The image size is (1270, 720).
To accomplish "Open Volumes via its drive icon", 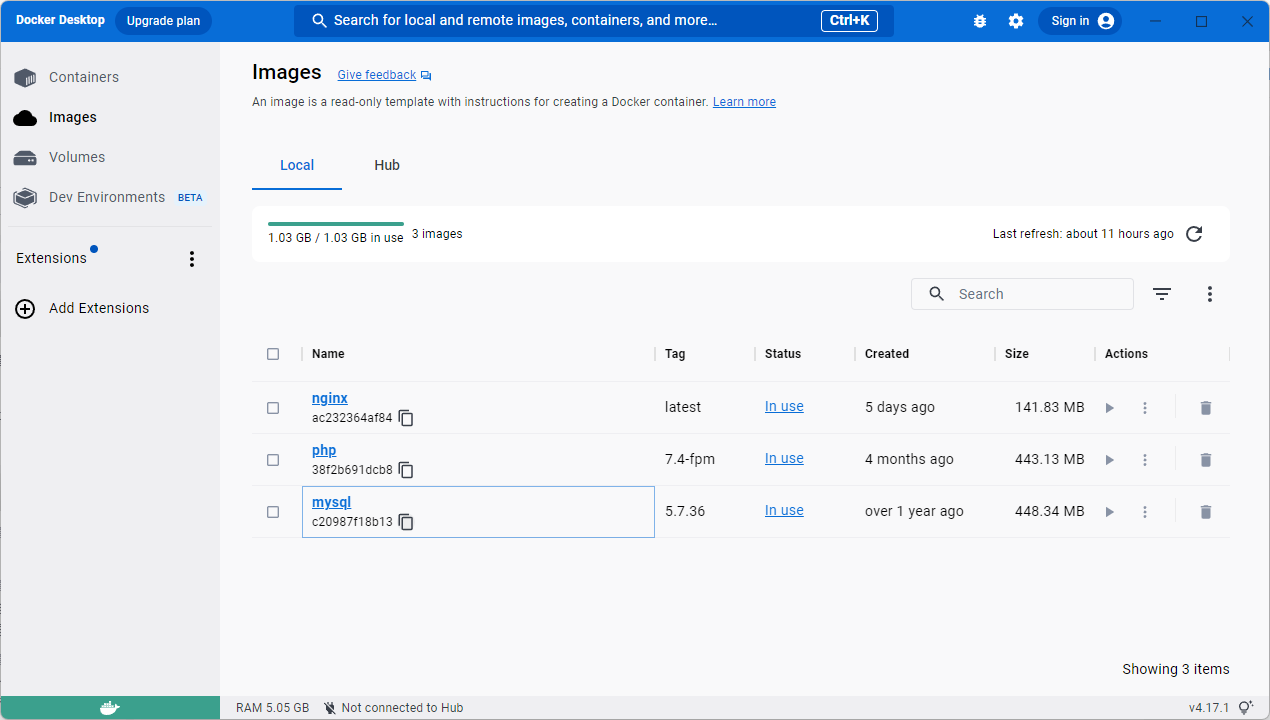I will click(x=25, y=157).
